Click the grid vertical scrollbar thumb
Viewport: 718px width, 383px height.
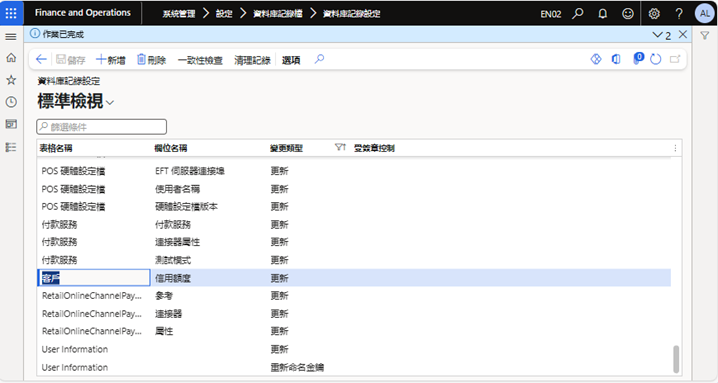676,360
